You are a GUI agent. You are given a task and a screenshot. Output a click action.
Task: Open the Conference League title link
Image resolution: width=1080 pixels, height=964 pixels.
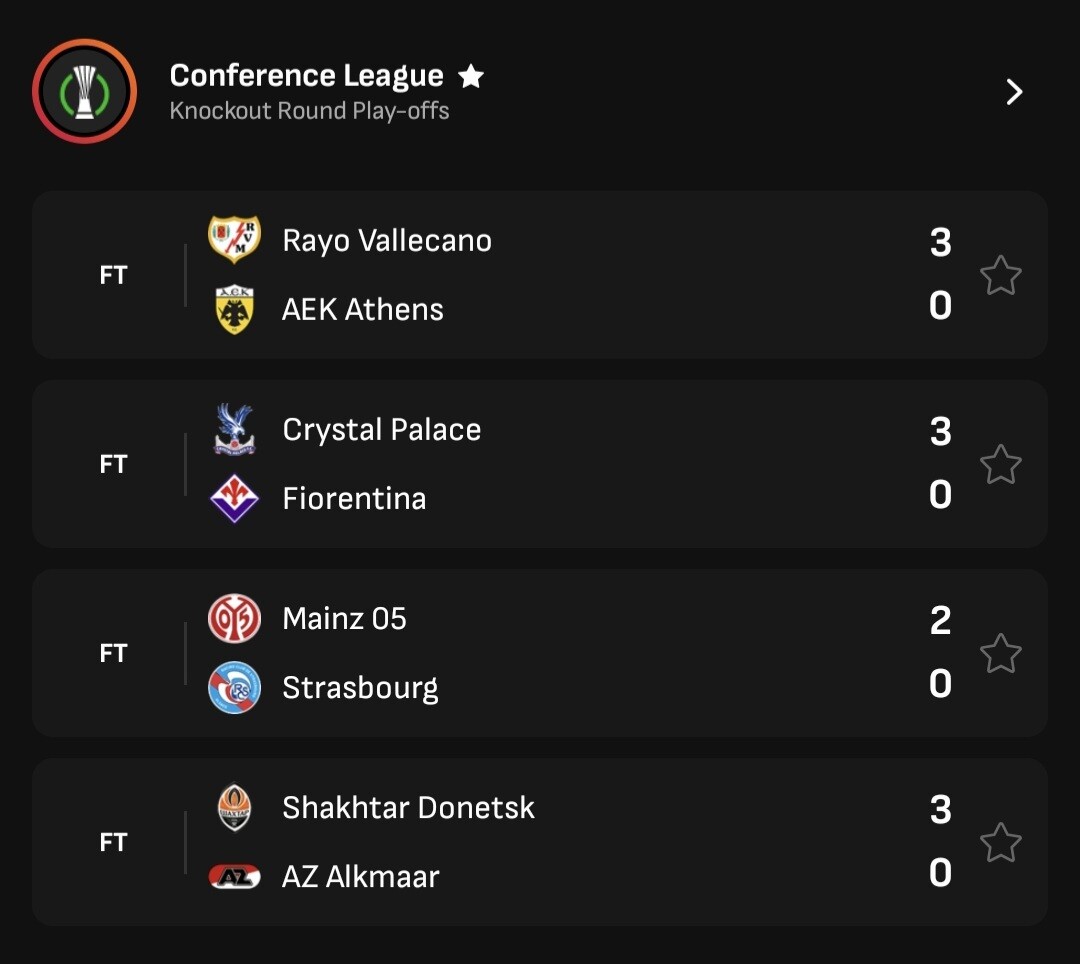[306, 76]
